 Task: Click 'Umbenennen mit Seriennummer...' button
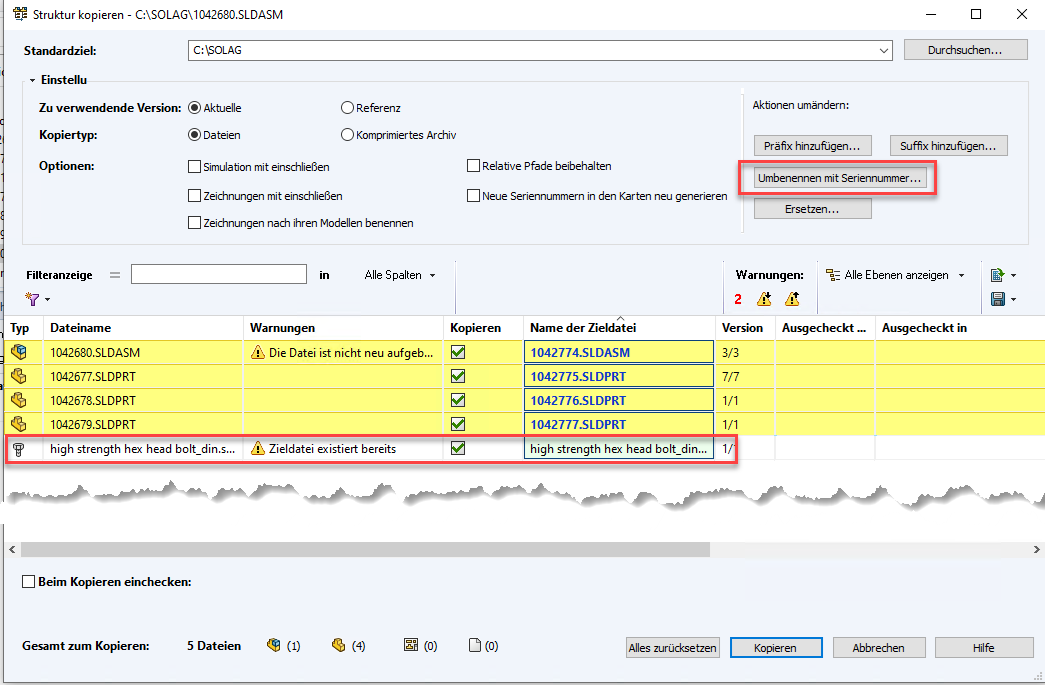point(840,177)
